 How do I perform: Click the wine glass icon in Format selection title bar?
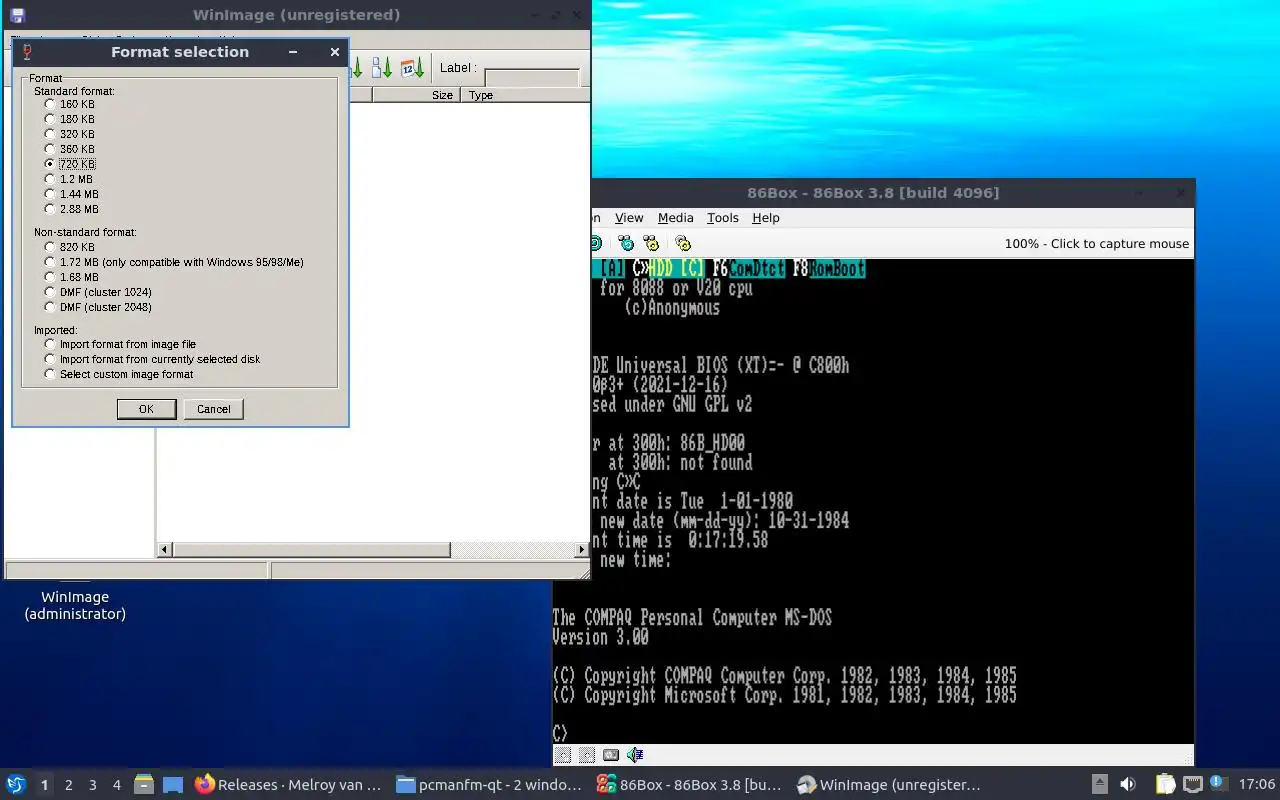(27, 52)
